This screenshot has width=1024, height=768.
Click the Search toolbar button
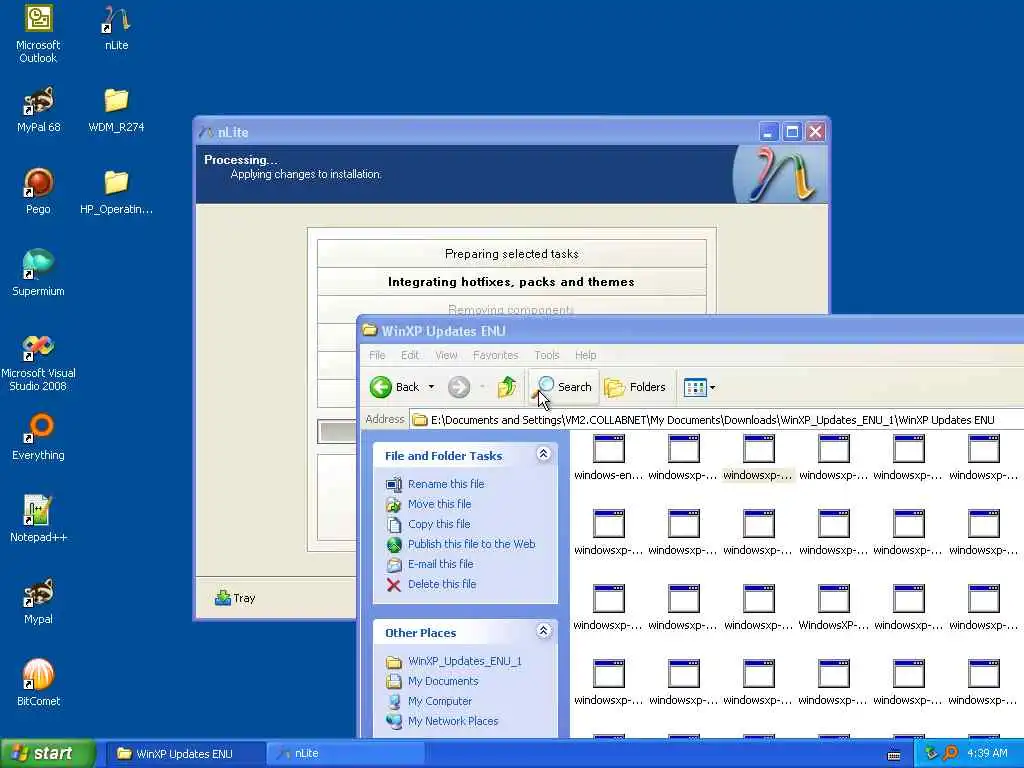[564, 387]
